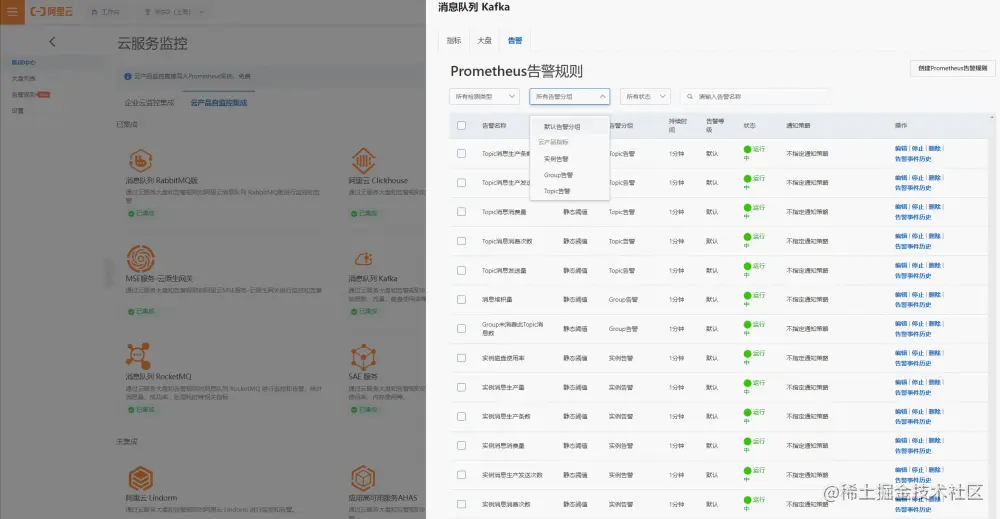
Task: Check the 实例消息生产条数 row checkbox
Action: pos(461,416)
